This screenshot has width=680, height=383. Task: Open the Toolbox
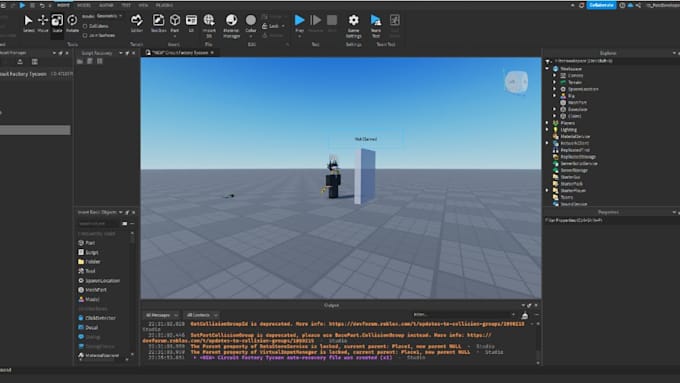pyautogui.click(x=158, y=24)
